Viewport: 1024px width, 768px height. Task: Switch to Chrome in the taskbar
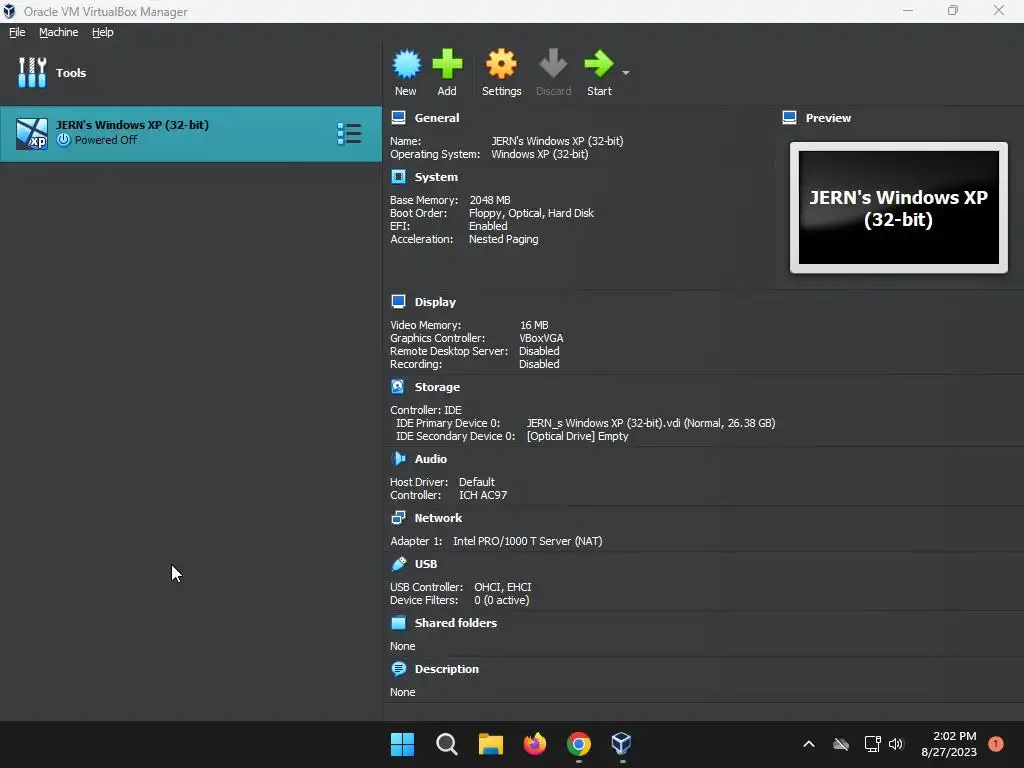click(579, 744)
